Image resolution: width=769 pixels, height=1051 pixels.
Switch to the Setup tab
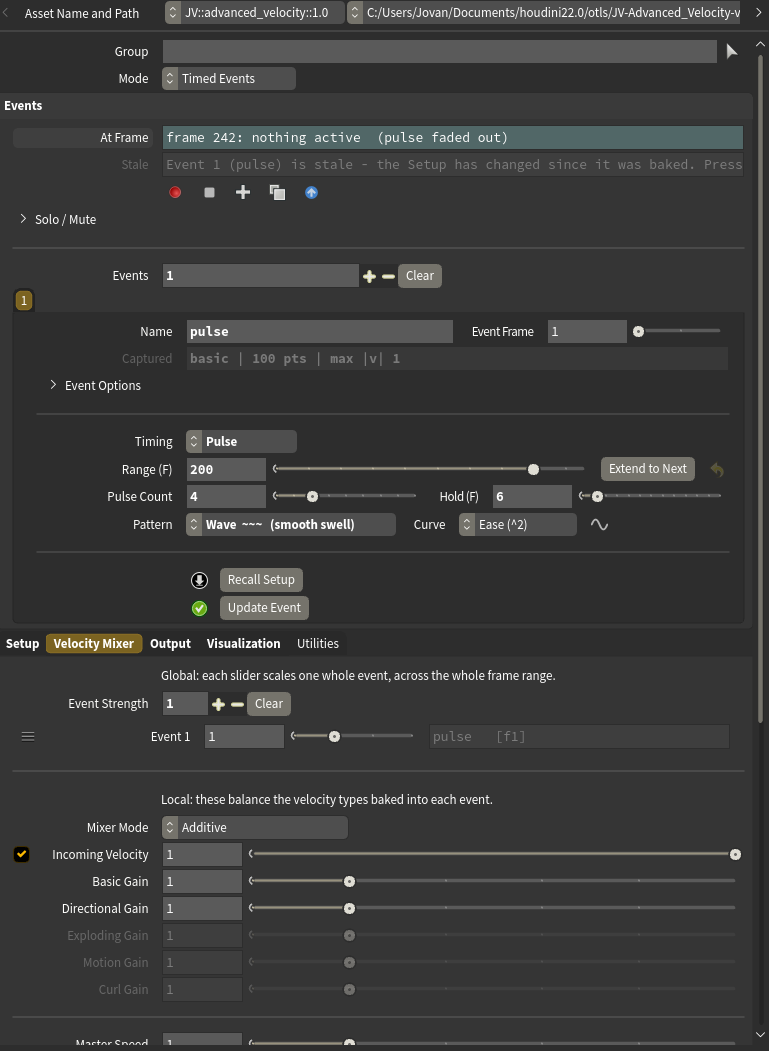click(x=22, y=643)
